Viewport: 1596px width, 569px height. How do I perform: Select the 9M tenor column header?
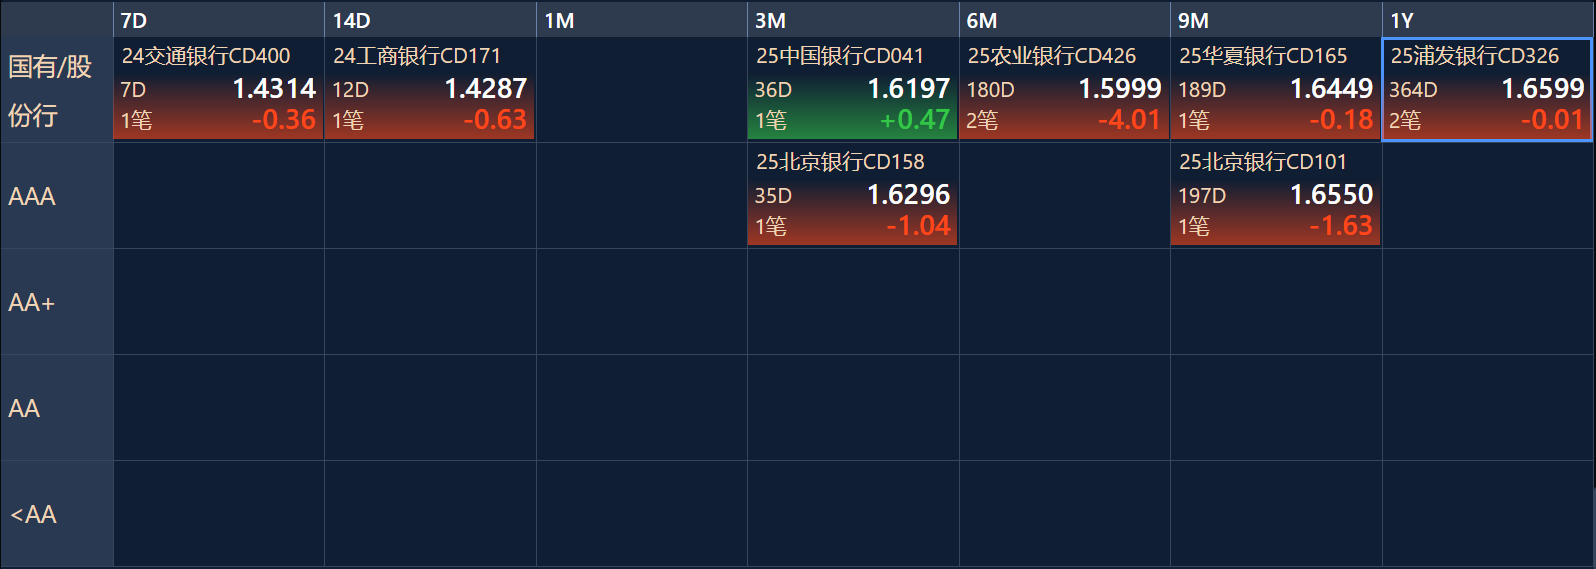(1276, 20)
